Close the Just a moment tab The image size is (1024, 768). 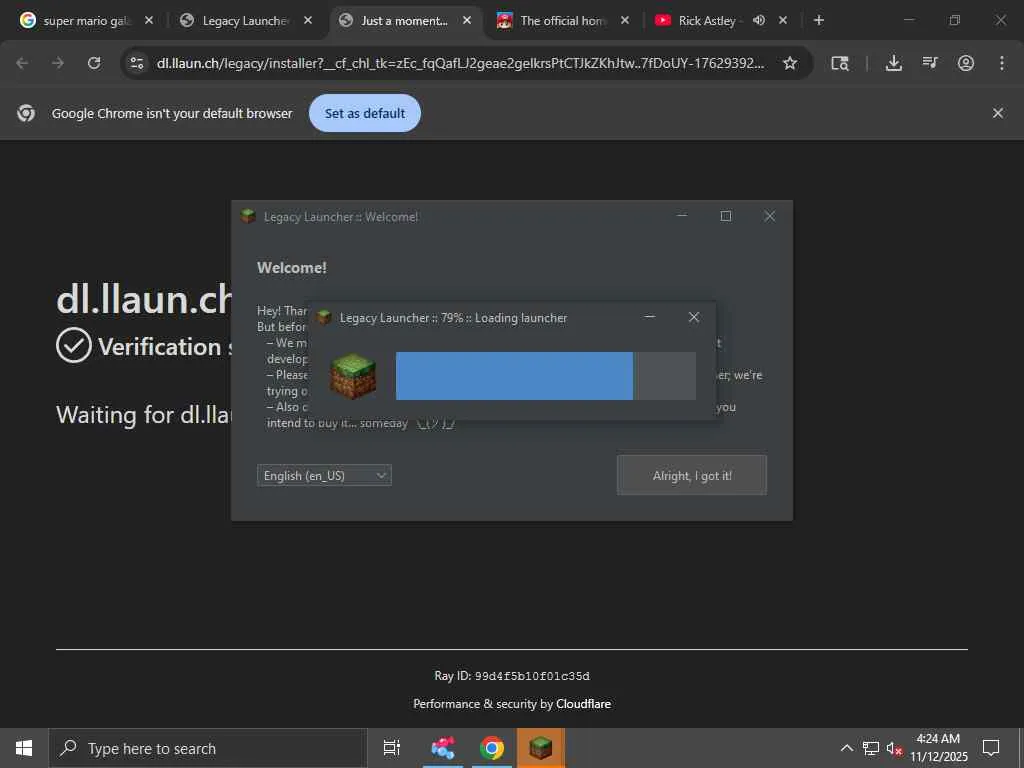tap(467, 20)
